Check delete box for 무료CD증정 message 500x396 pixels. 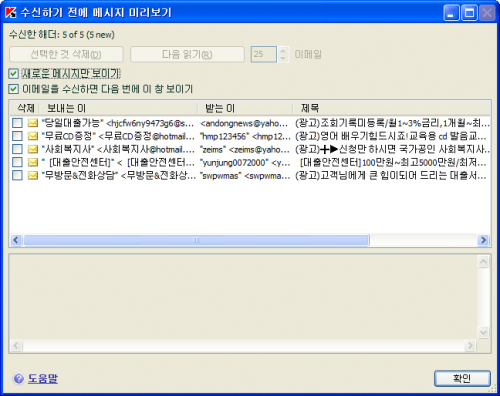pyautogui.click(x=17, y=136)
